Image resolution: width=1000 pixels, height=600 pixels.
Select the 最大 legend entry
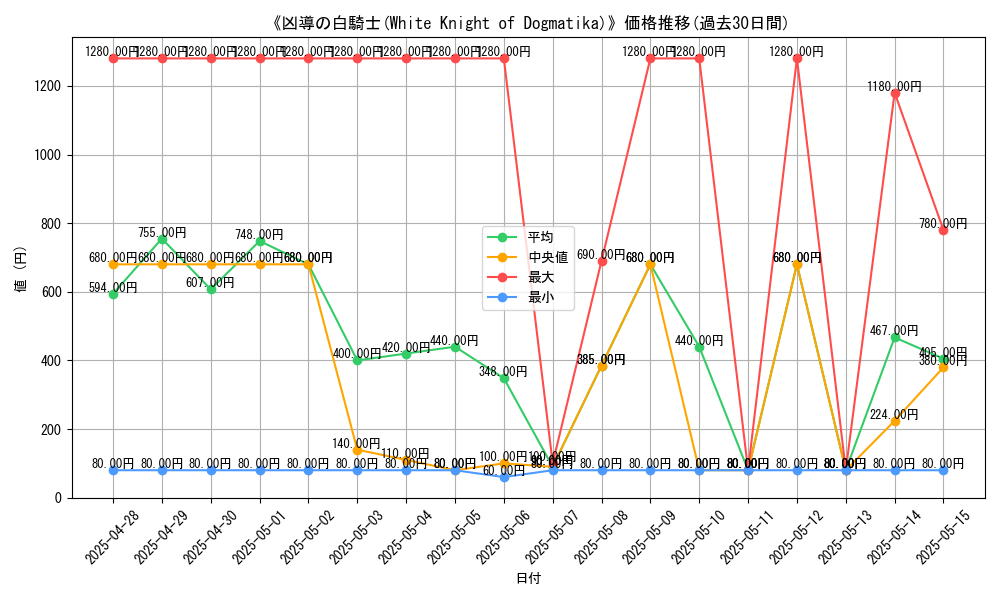click(527, 277)
